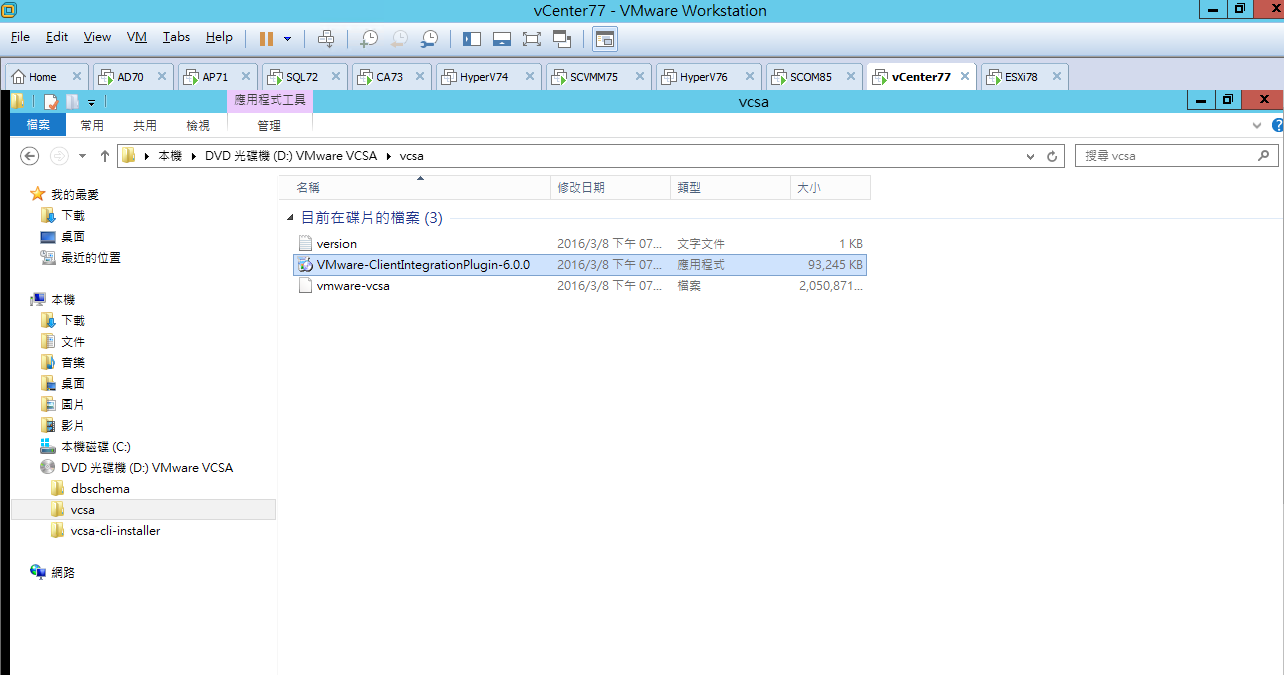This screenshot has height=675, width=1284.
Task: Pause the virtual machine with pause icon
Action: point(266,39)
